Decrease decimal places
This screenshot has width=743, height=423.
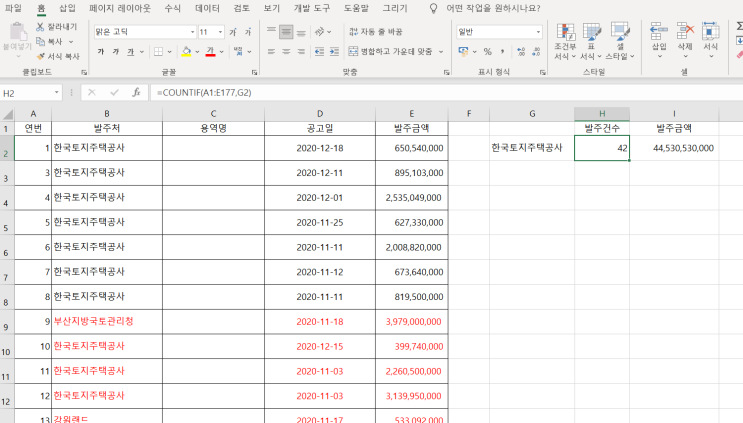[x=536, y=52]
